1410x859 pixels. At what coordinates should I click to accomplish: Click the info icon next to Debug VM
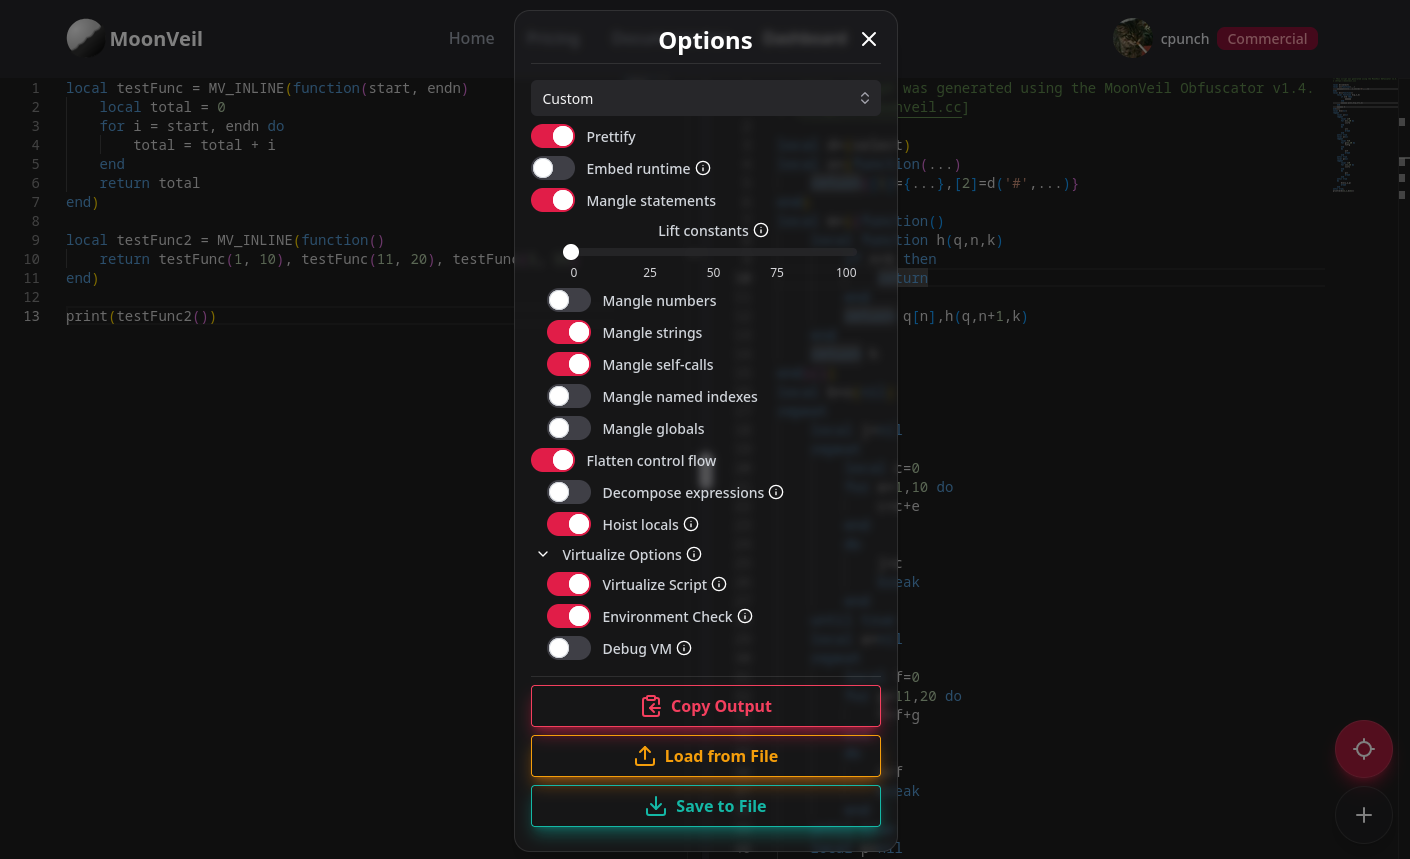(x=684, y=648)
